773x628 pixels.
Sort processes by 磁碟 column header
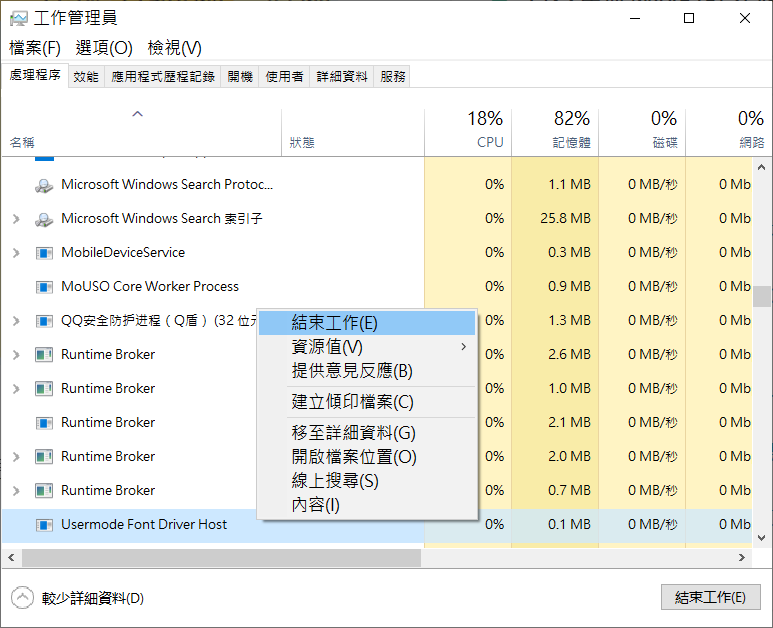642,133
